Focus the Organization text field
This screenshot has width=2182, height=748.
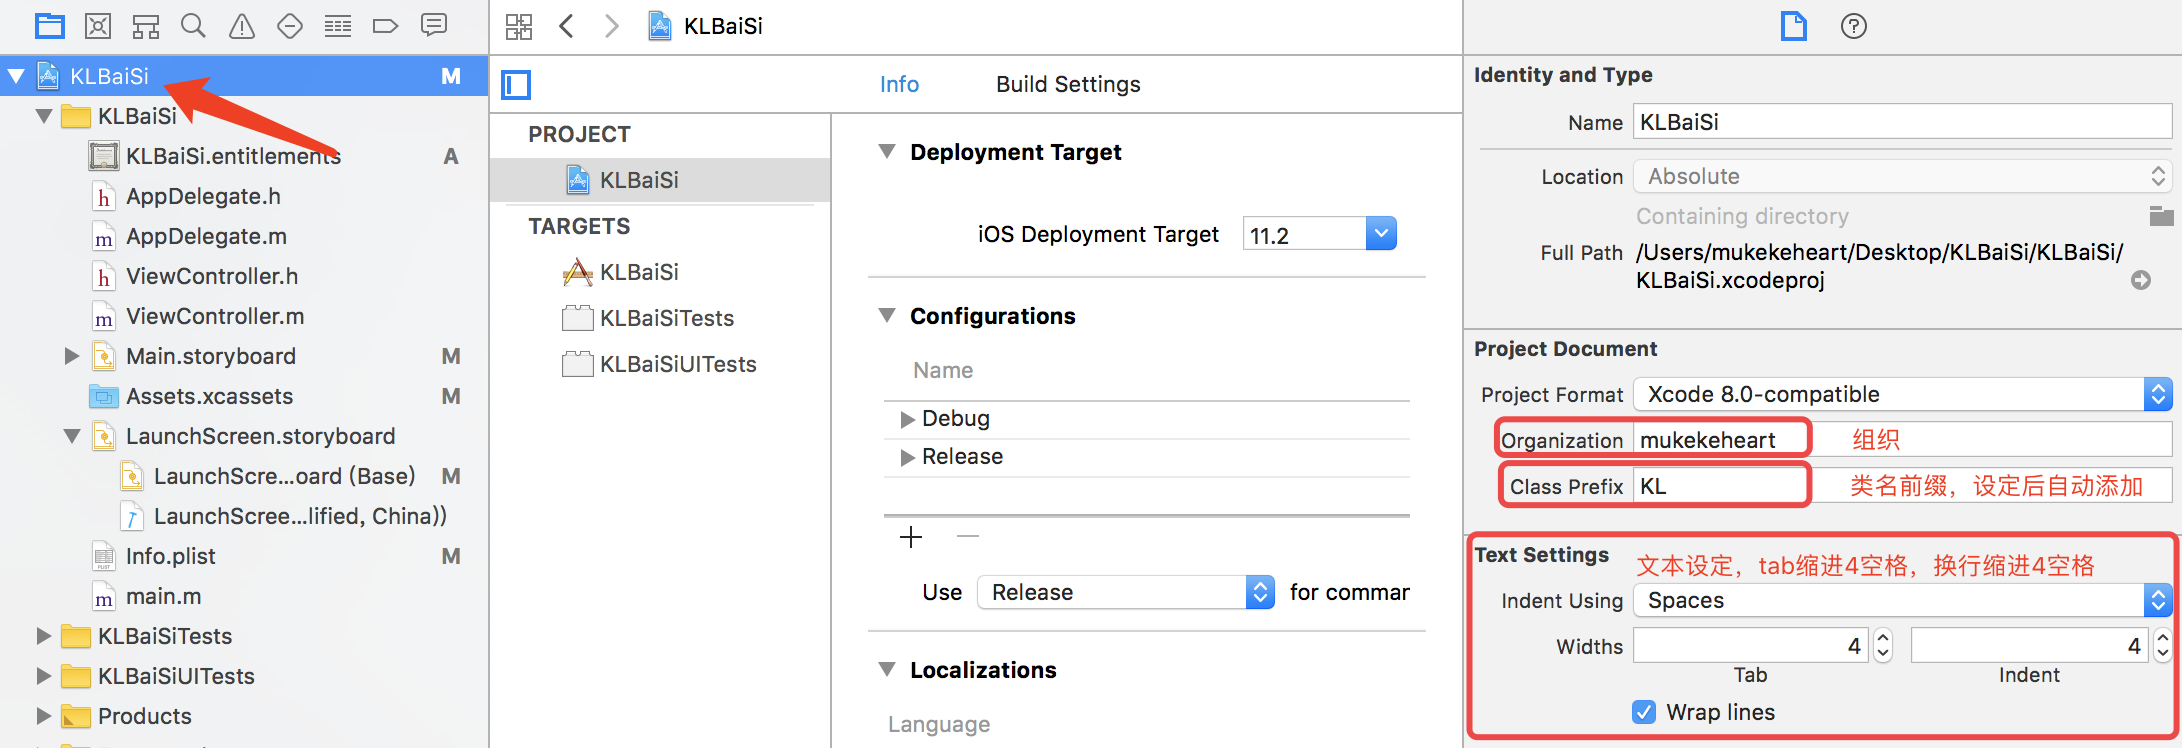coord(1903,440)
